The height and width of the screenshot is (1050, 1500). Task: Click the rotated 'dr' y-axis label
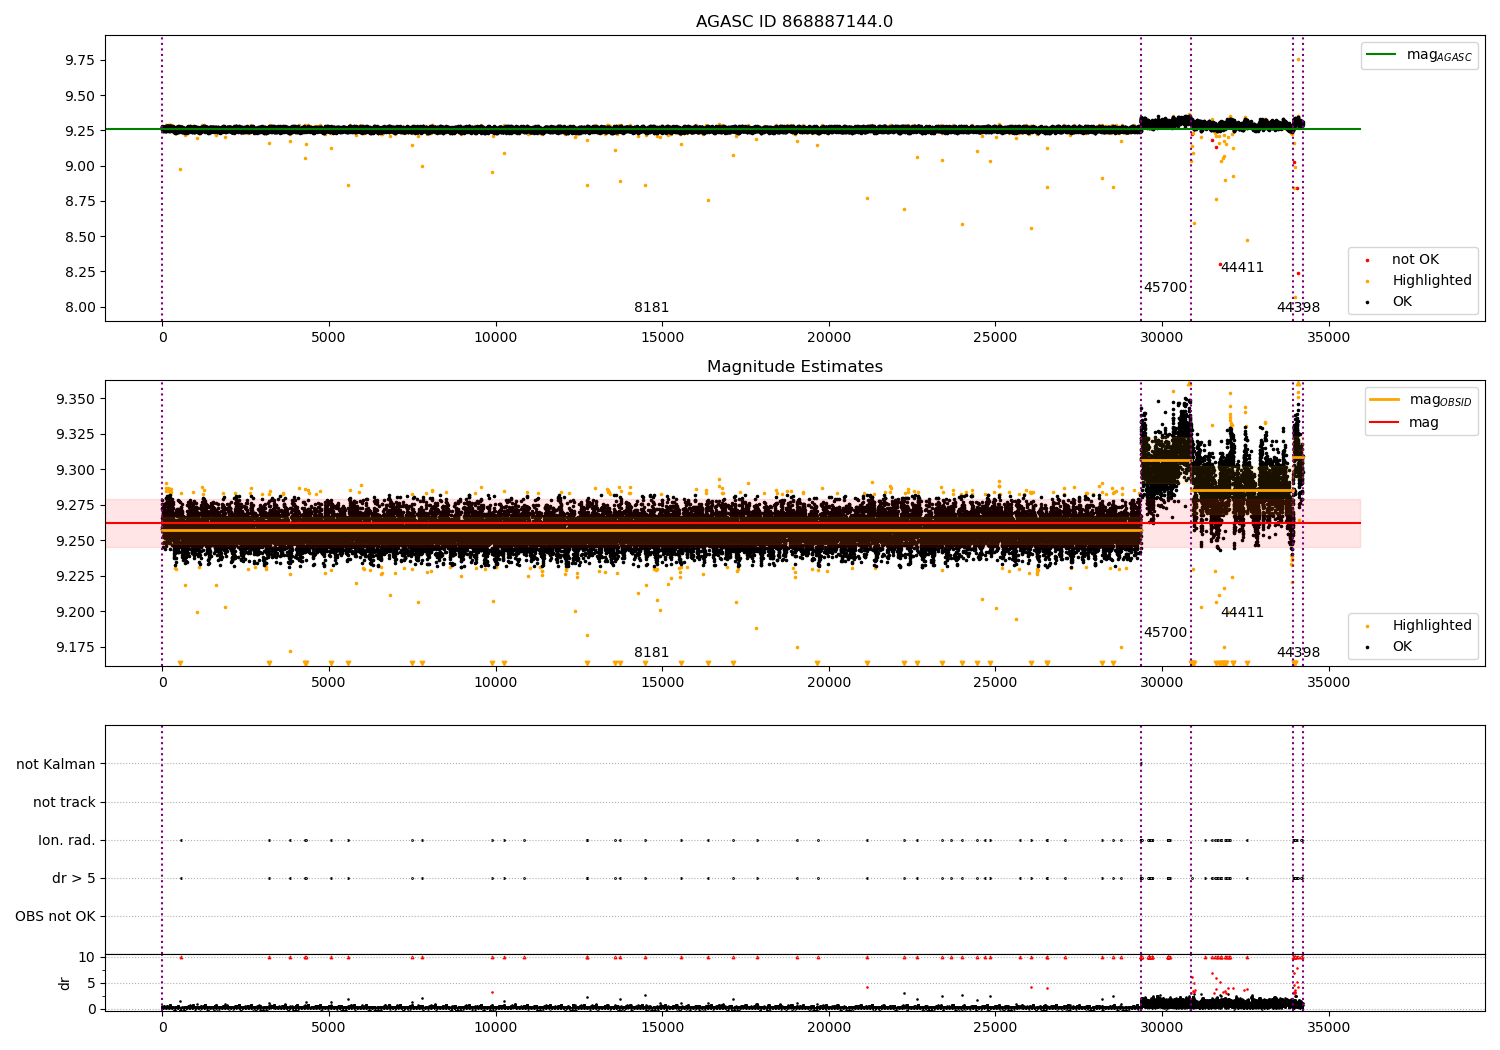[64, 983]
